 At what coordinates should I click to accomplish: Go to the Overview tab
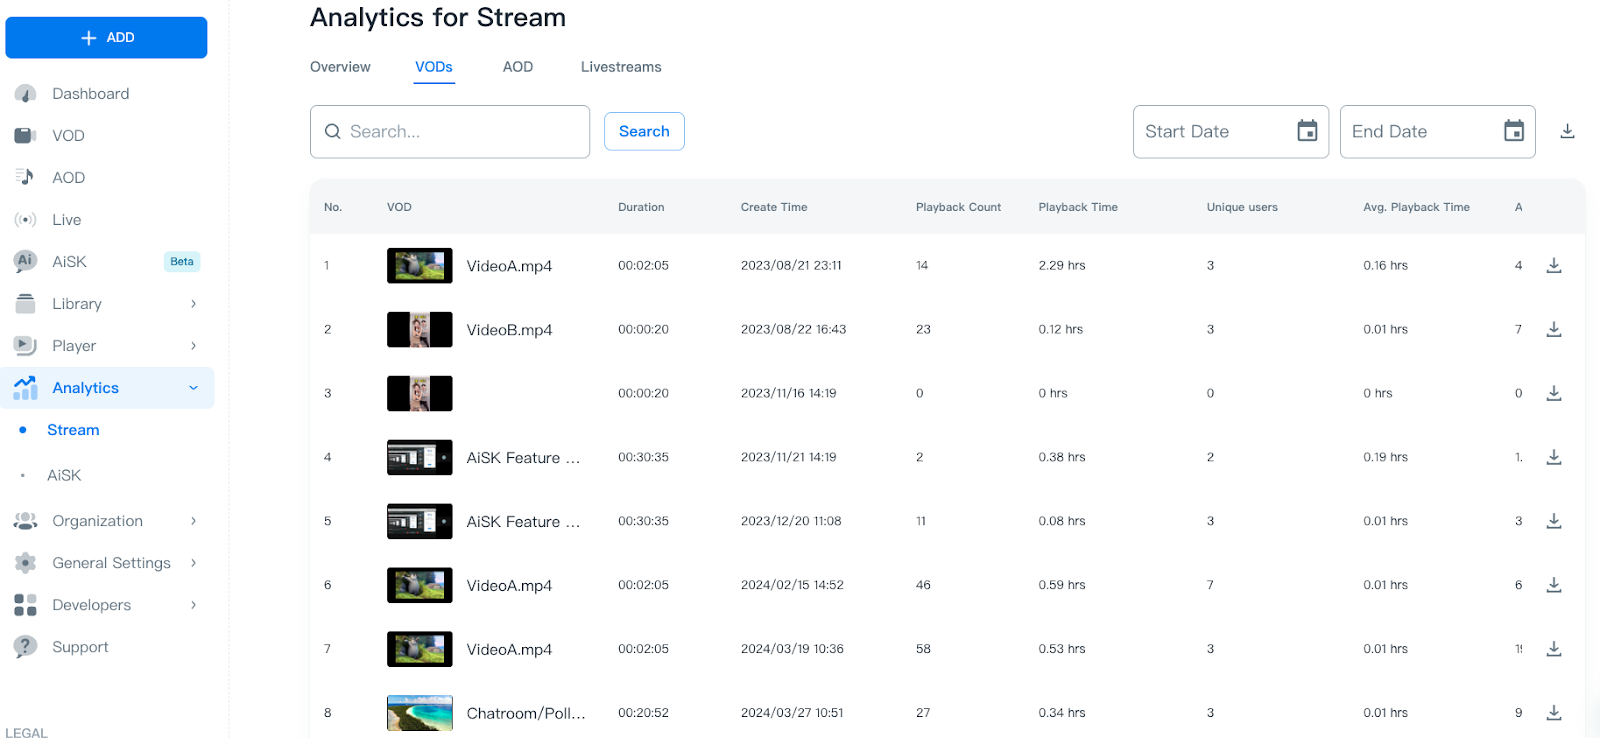coord(340,67)
